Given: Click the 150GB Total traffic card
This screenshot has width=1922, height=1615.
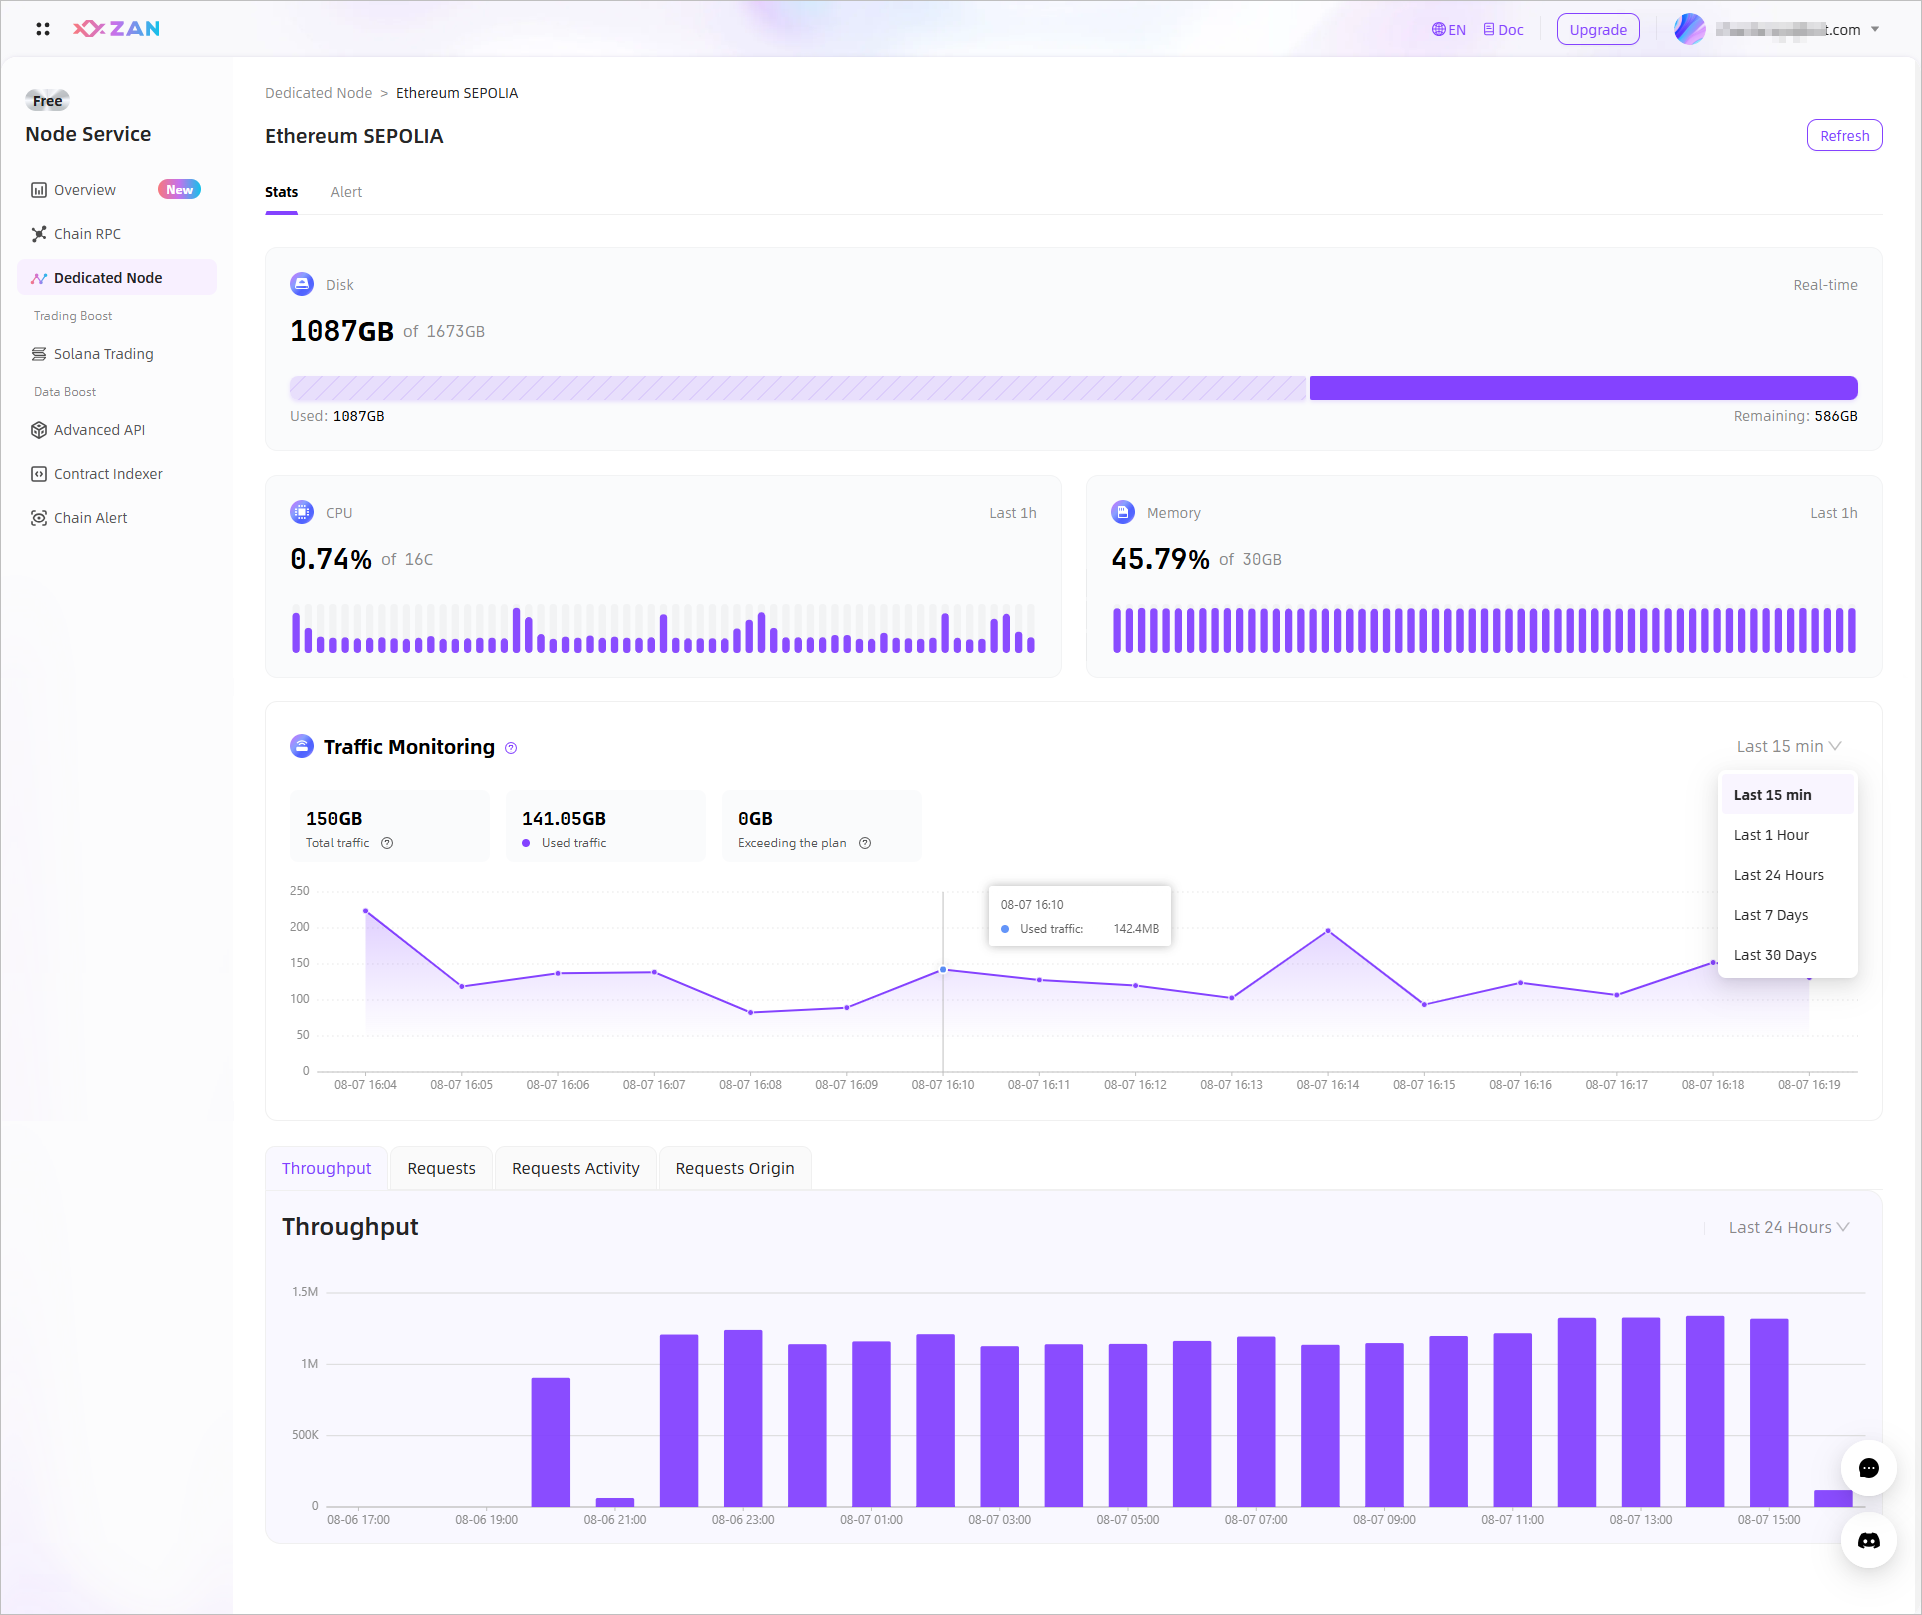Looking at the screenshot, I should point(390,826).
